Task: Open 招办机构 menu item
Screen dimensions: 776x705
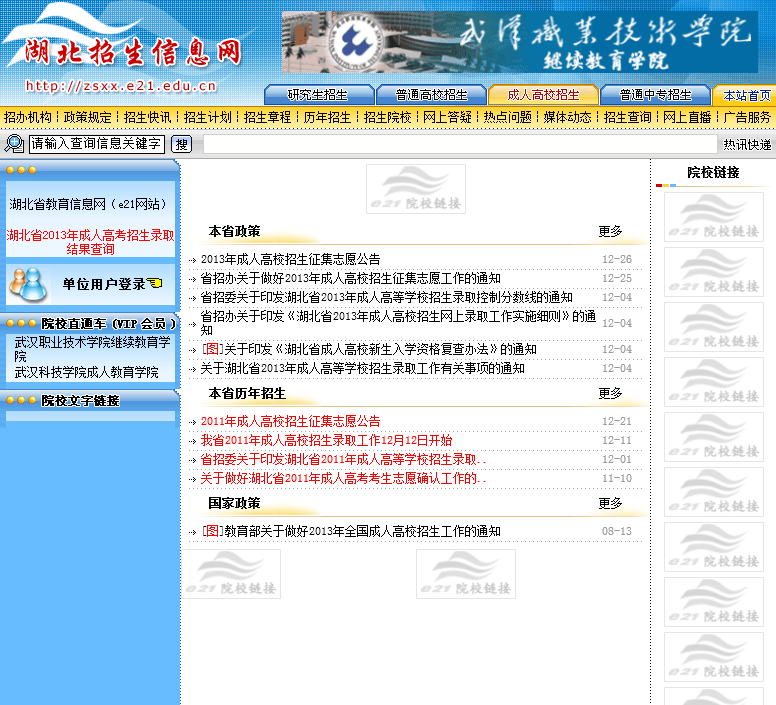Action: (28, 117)
